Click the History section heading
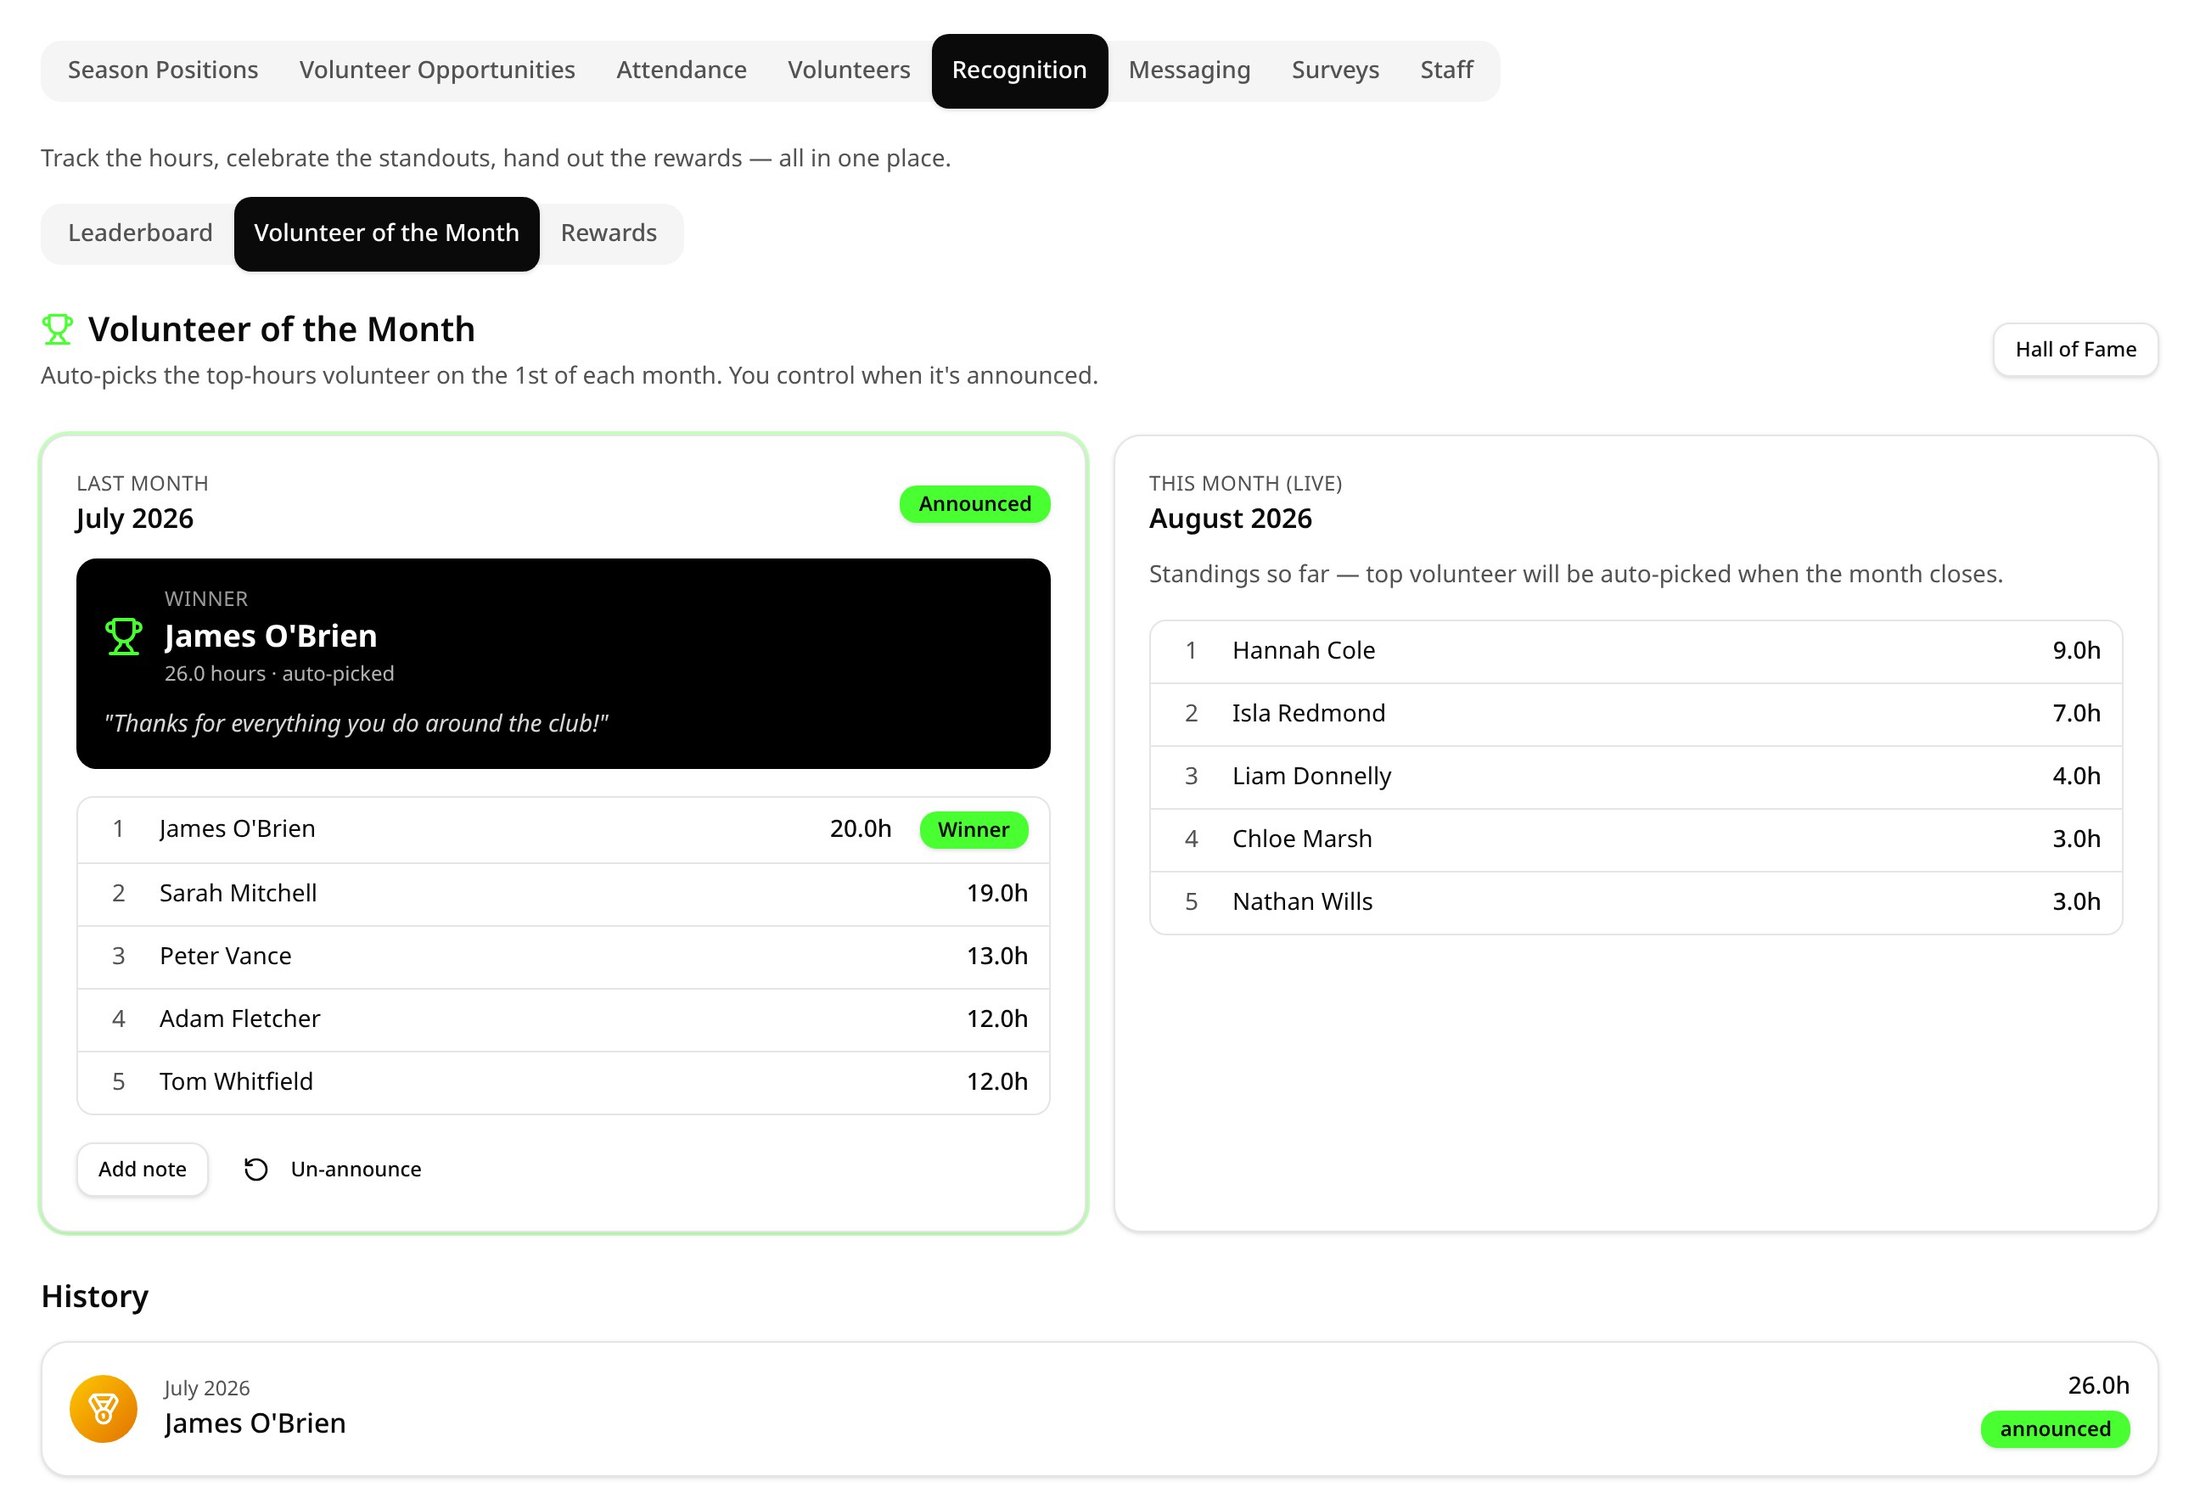Screen dimensions: 2200x1504 point(95,1297)
